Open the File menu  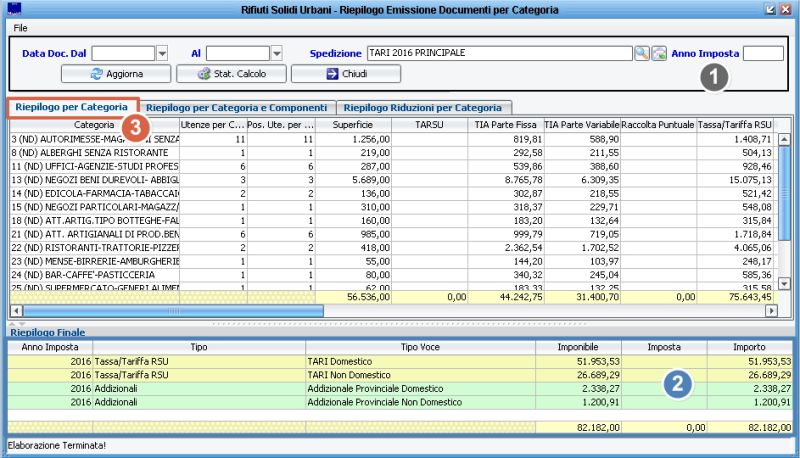(x=20, y=27)
